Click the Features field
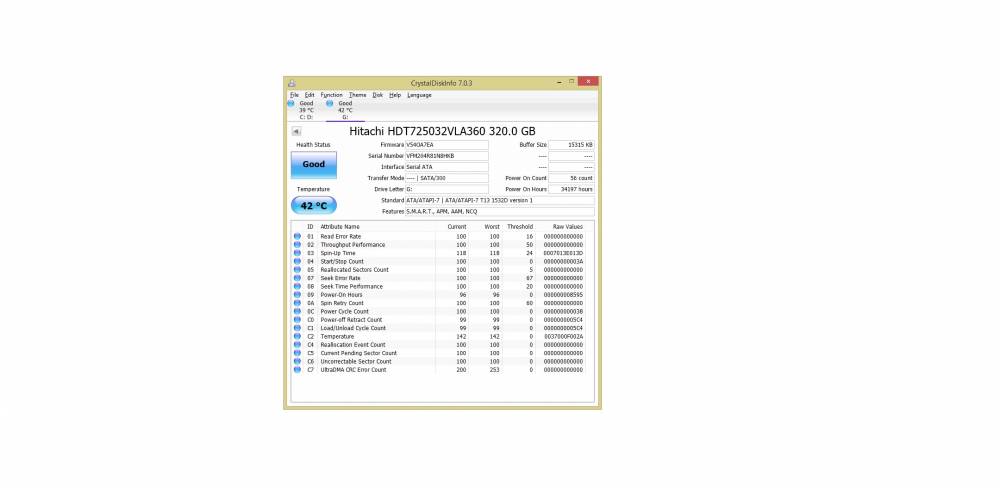The width and height of the screenshot is (1000, 488). click(500, 211)
